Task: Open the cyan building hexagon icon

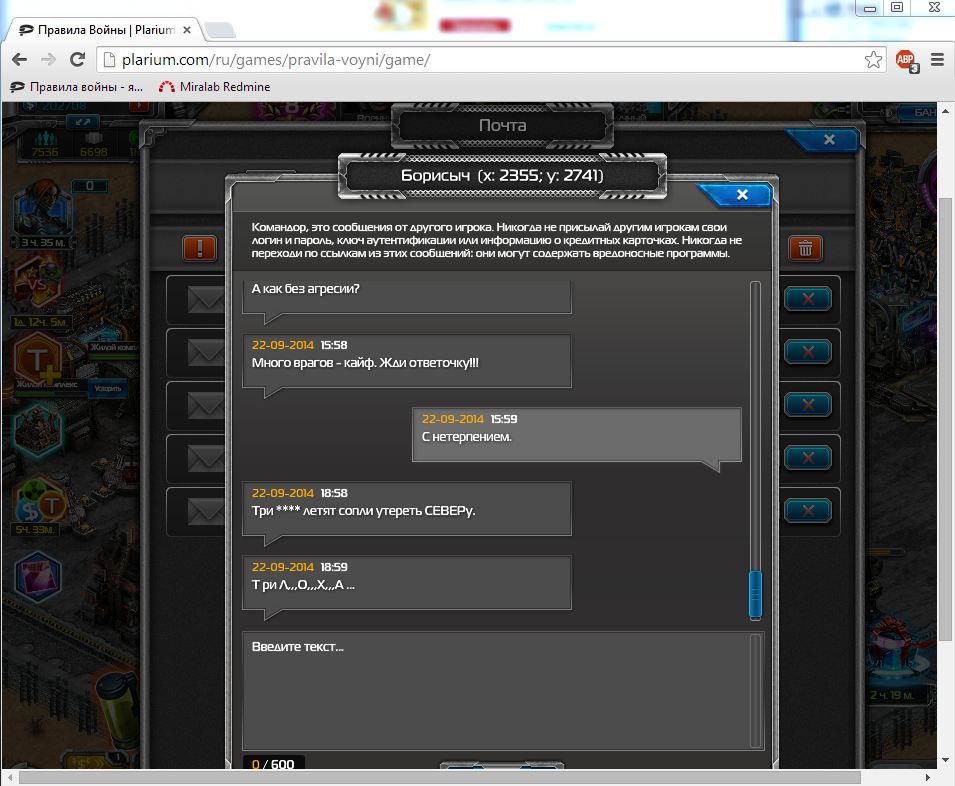Action: point(38,432)
